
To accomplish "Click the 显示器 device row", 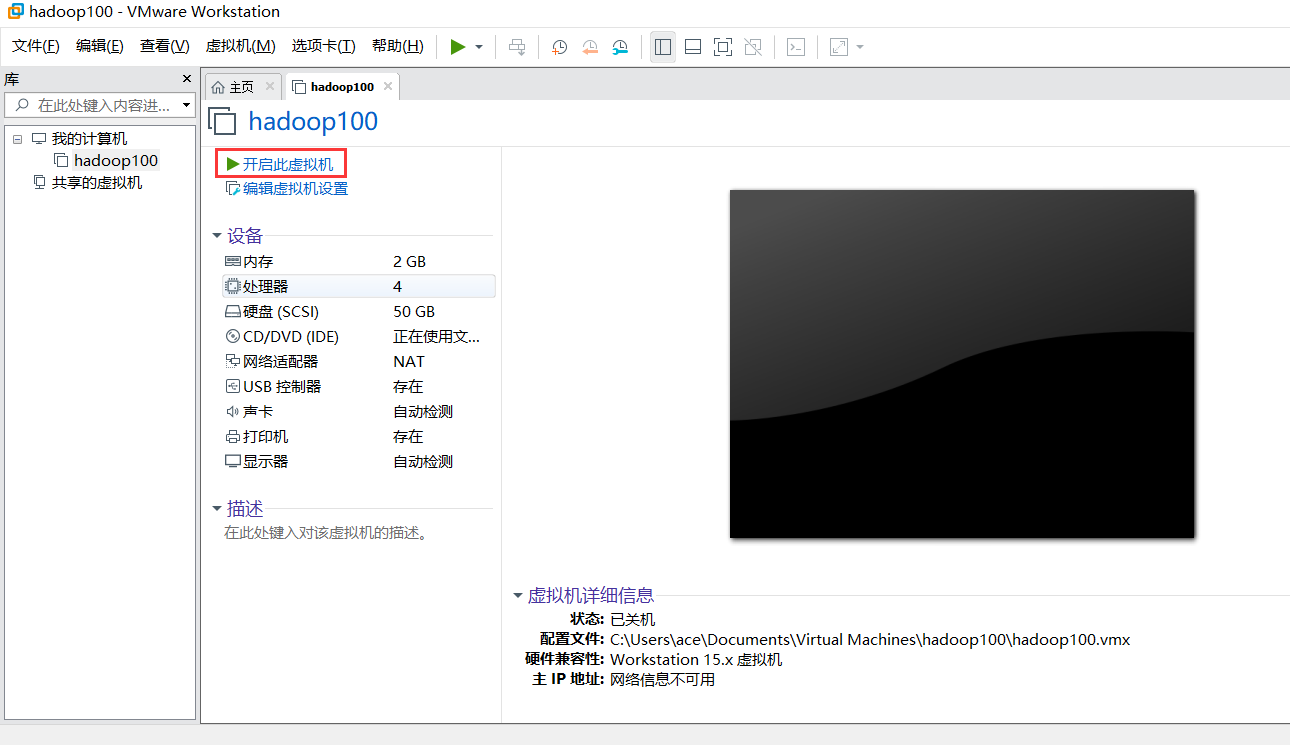I will click(359, 461).
